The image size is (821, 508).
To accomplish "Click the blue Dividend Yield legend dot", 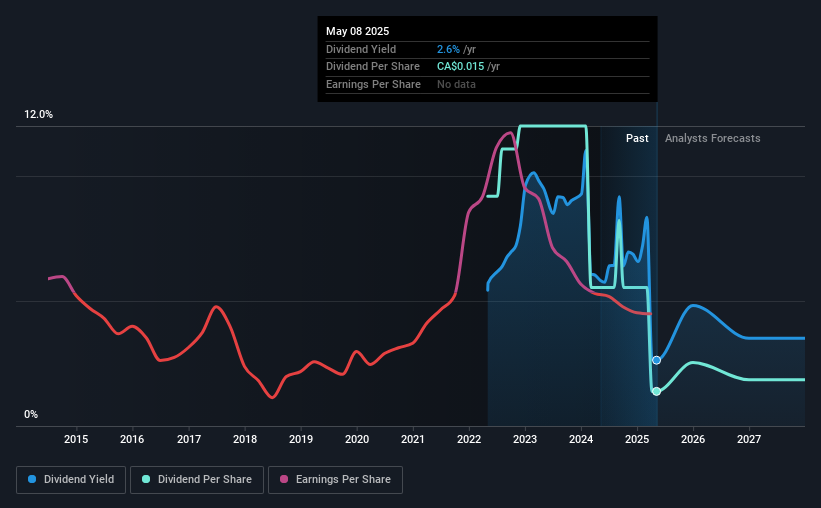I will point(32,479).
